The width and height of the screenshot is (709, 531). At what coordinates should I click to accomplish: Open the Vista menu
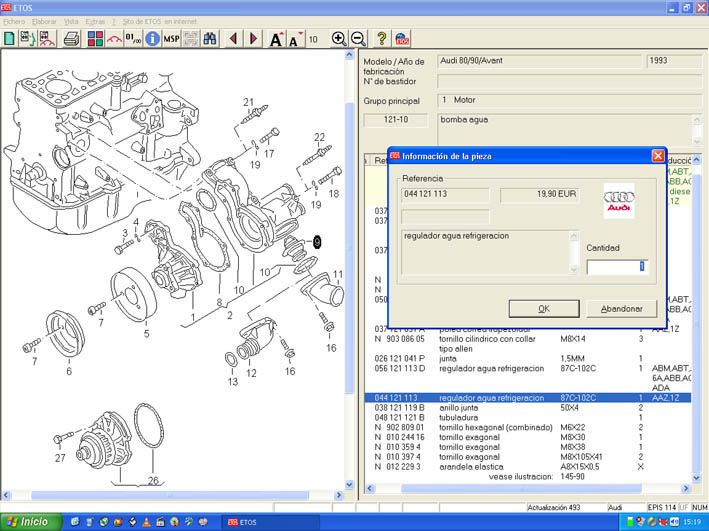tap(71, 21)
